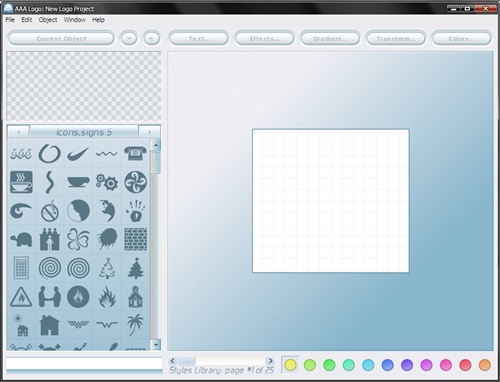The height and width of the screenshot is (382, 500).
Task: Pick the swoosh checkmark shape
Action: point(78,154)
